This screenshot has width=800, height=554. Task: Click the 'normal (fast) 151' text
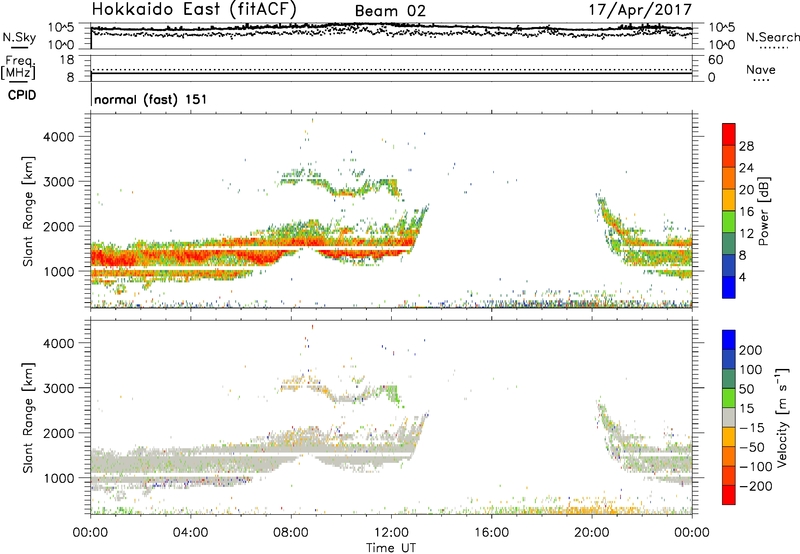coord(151,99)
